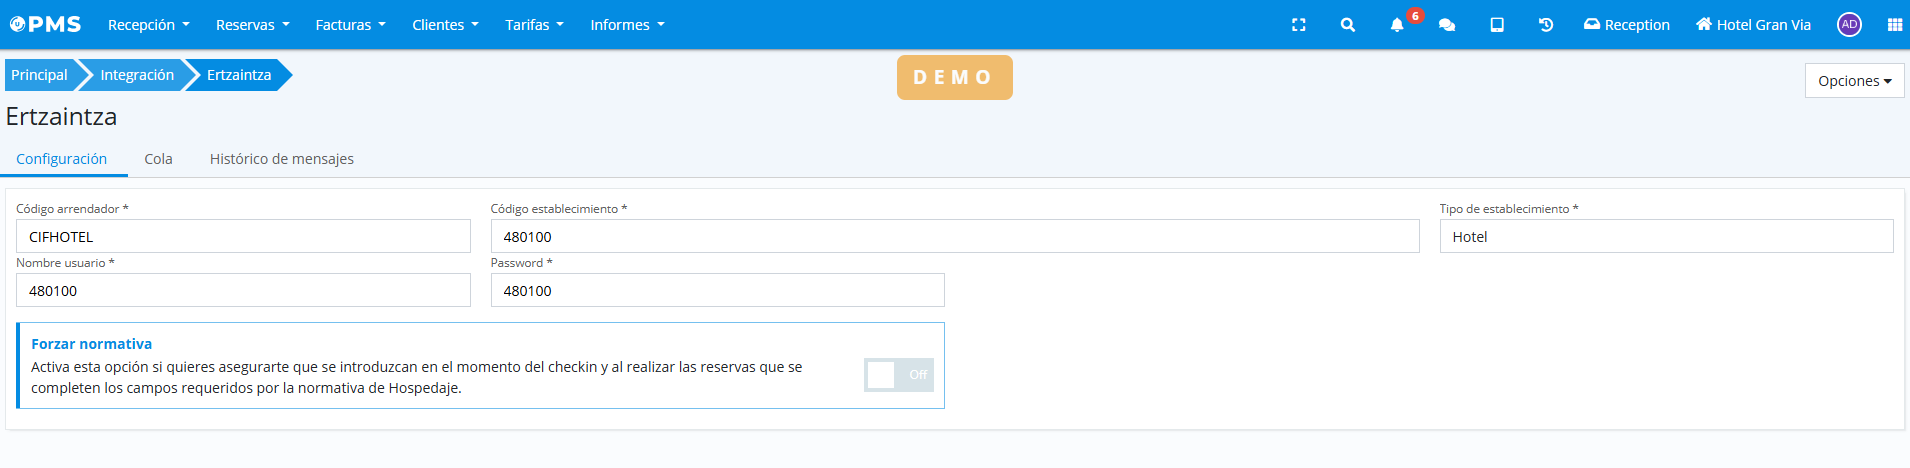
Task: Focus the Password input field
Action: 717,291
